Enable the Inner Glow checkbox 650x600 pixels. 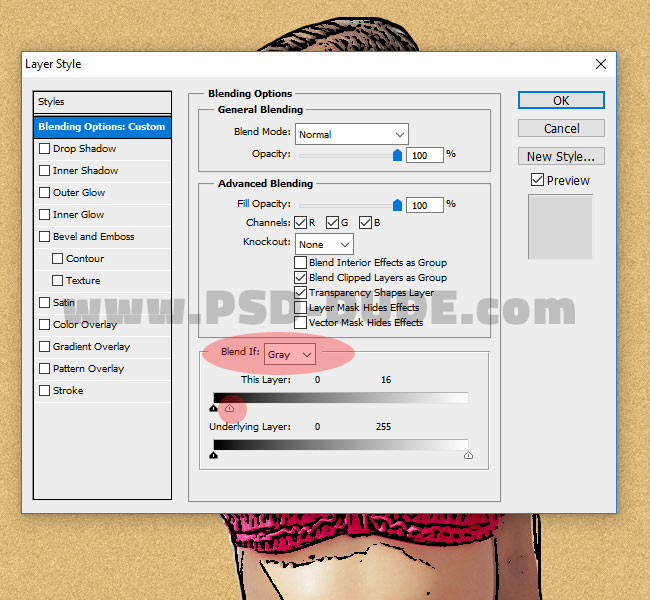(44, 214)
